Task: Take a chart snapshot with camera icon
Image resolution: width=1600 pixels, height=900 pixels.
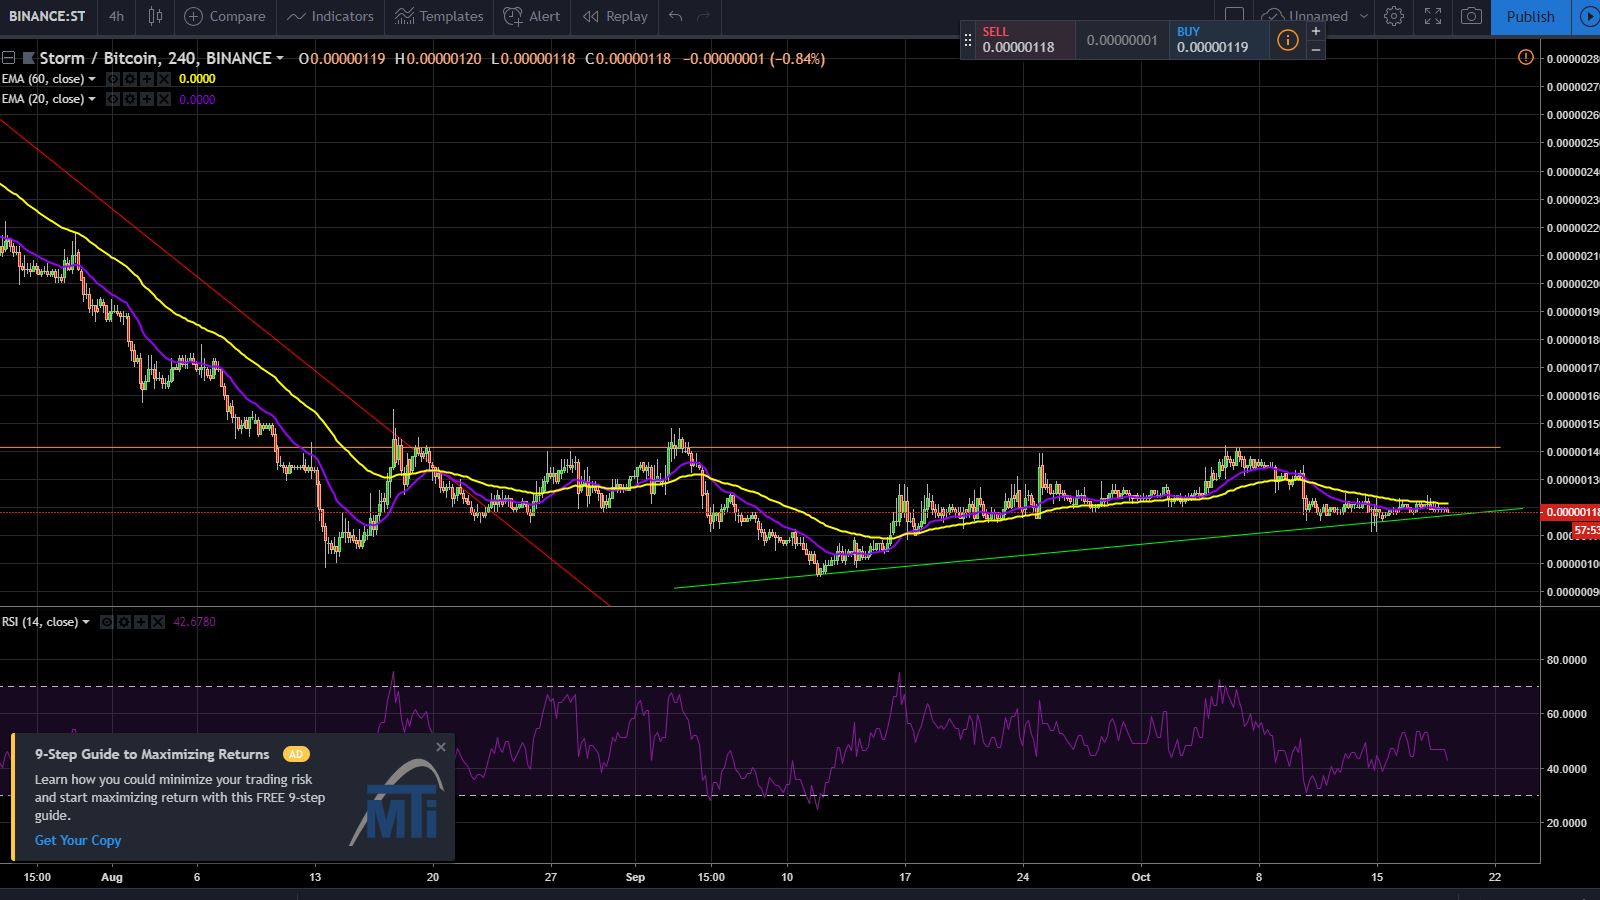Action: pos(1471,16)
